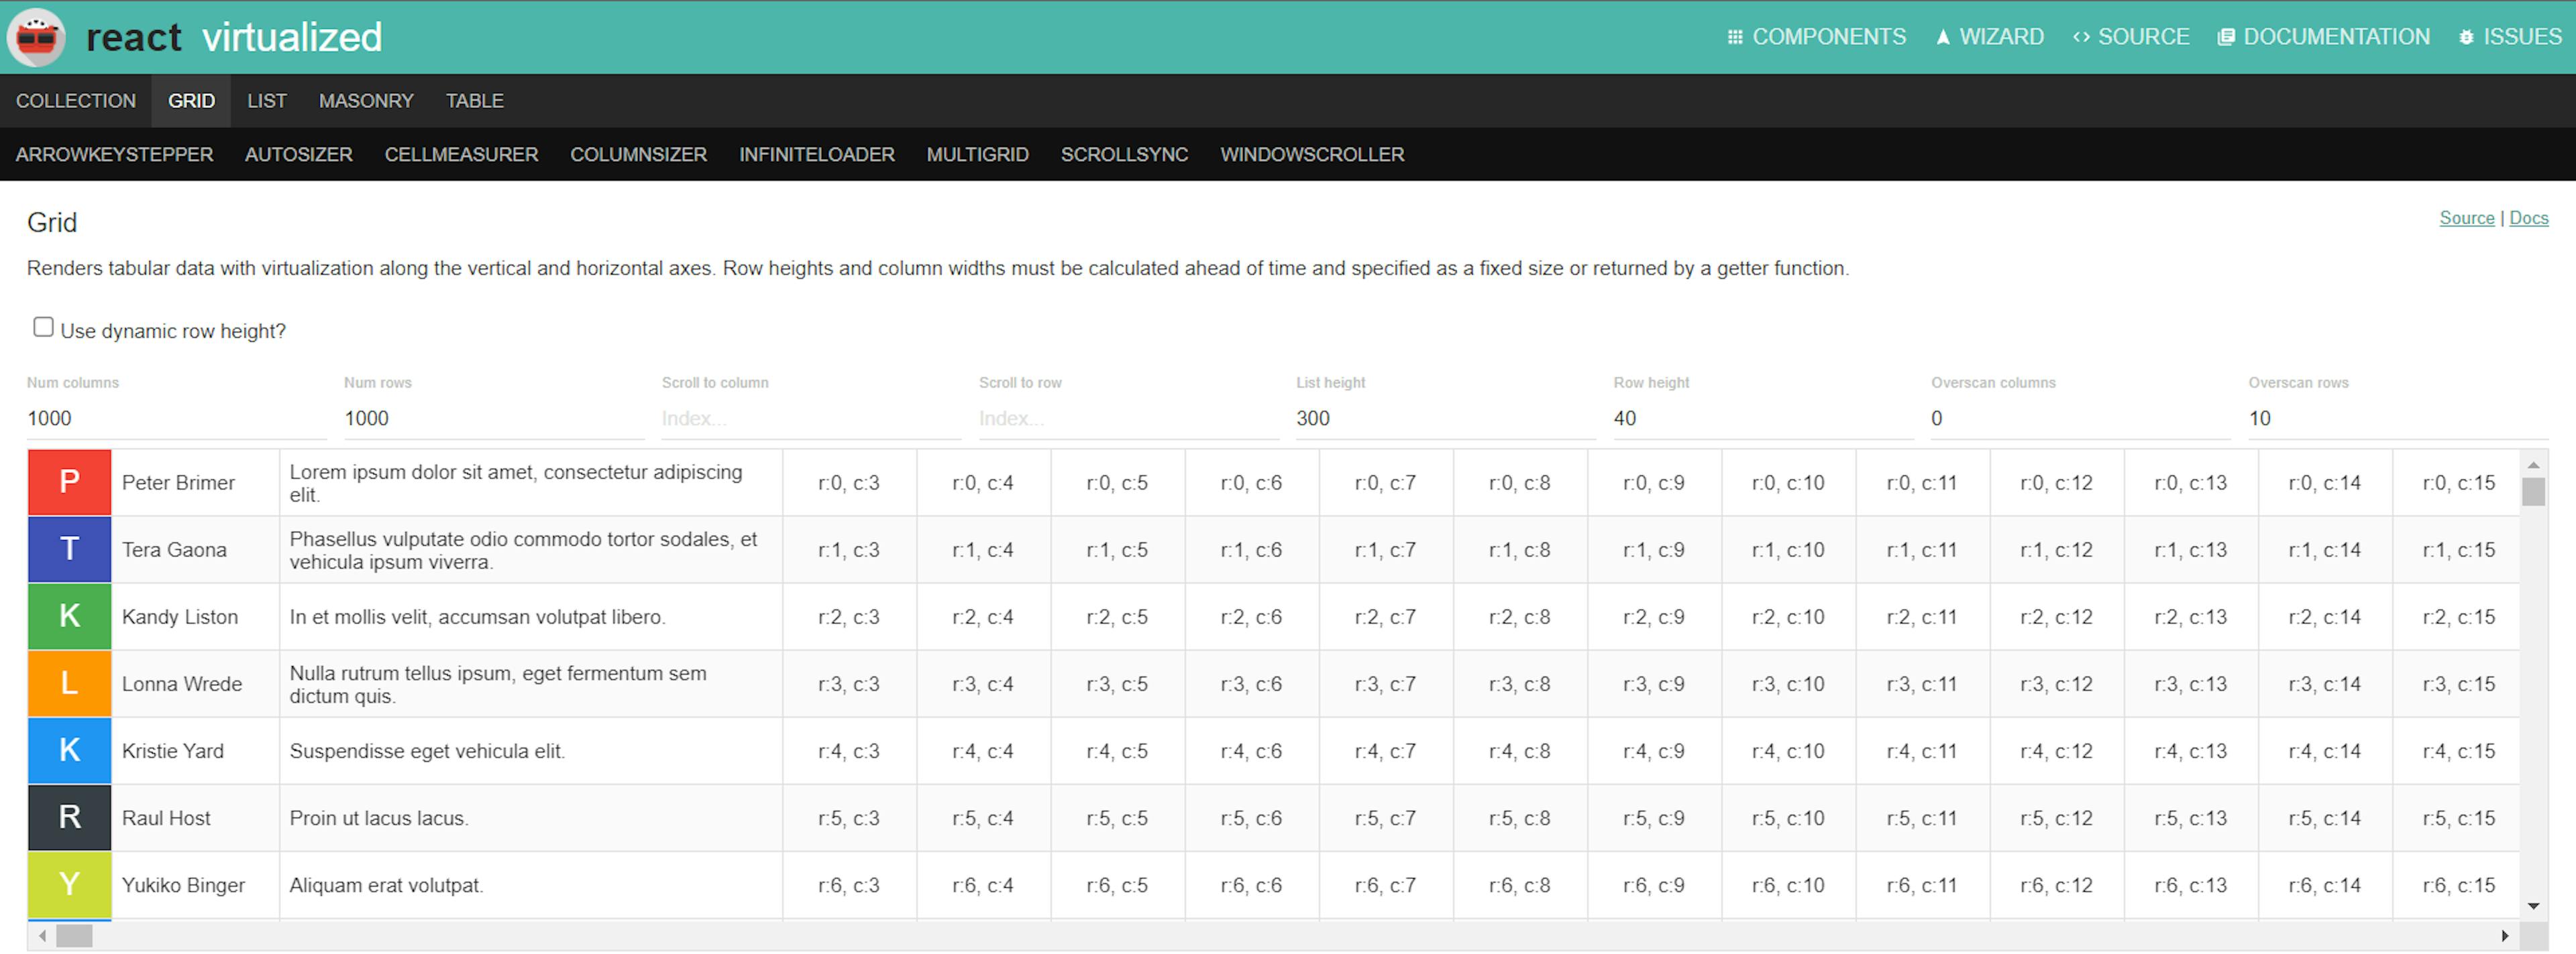Image resolution: width=2576 pixels, height=954 pixels.
Task: Click the red P avatar tile
Action: 69,482
